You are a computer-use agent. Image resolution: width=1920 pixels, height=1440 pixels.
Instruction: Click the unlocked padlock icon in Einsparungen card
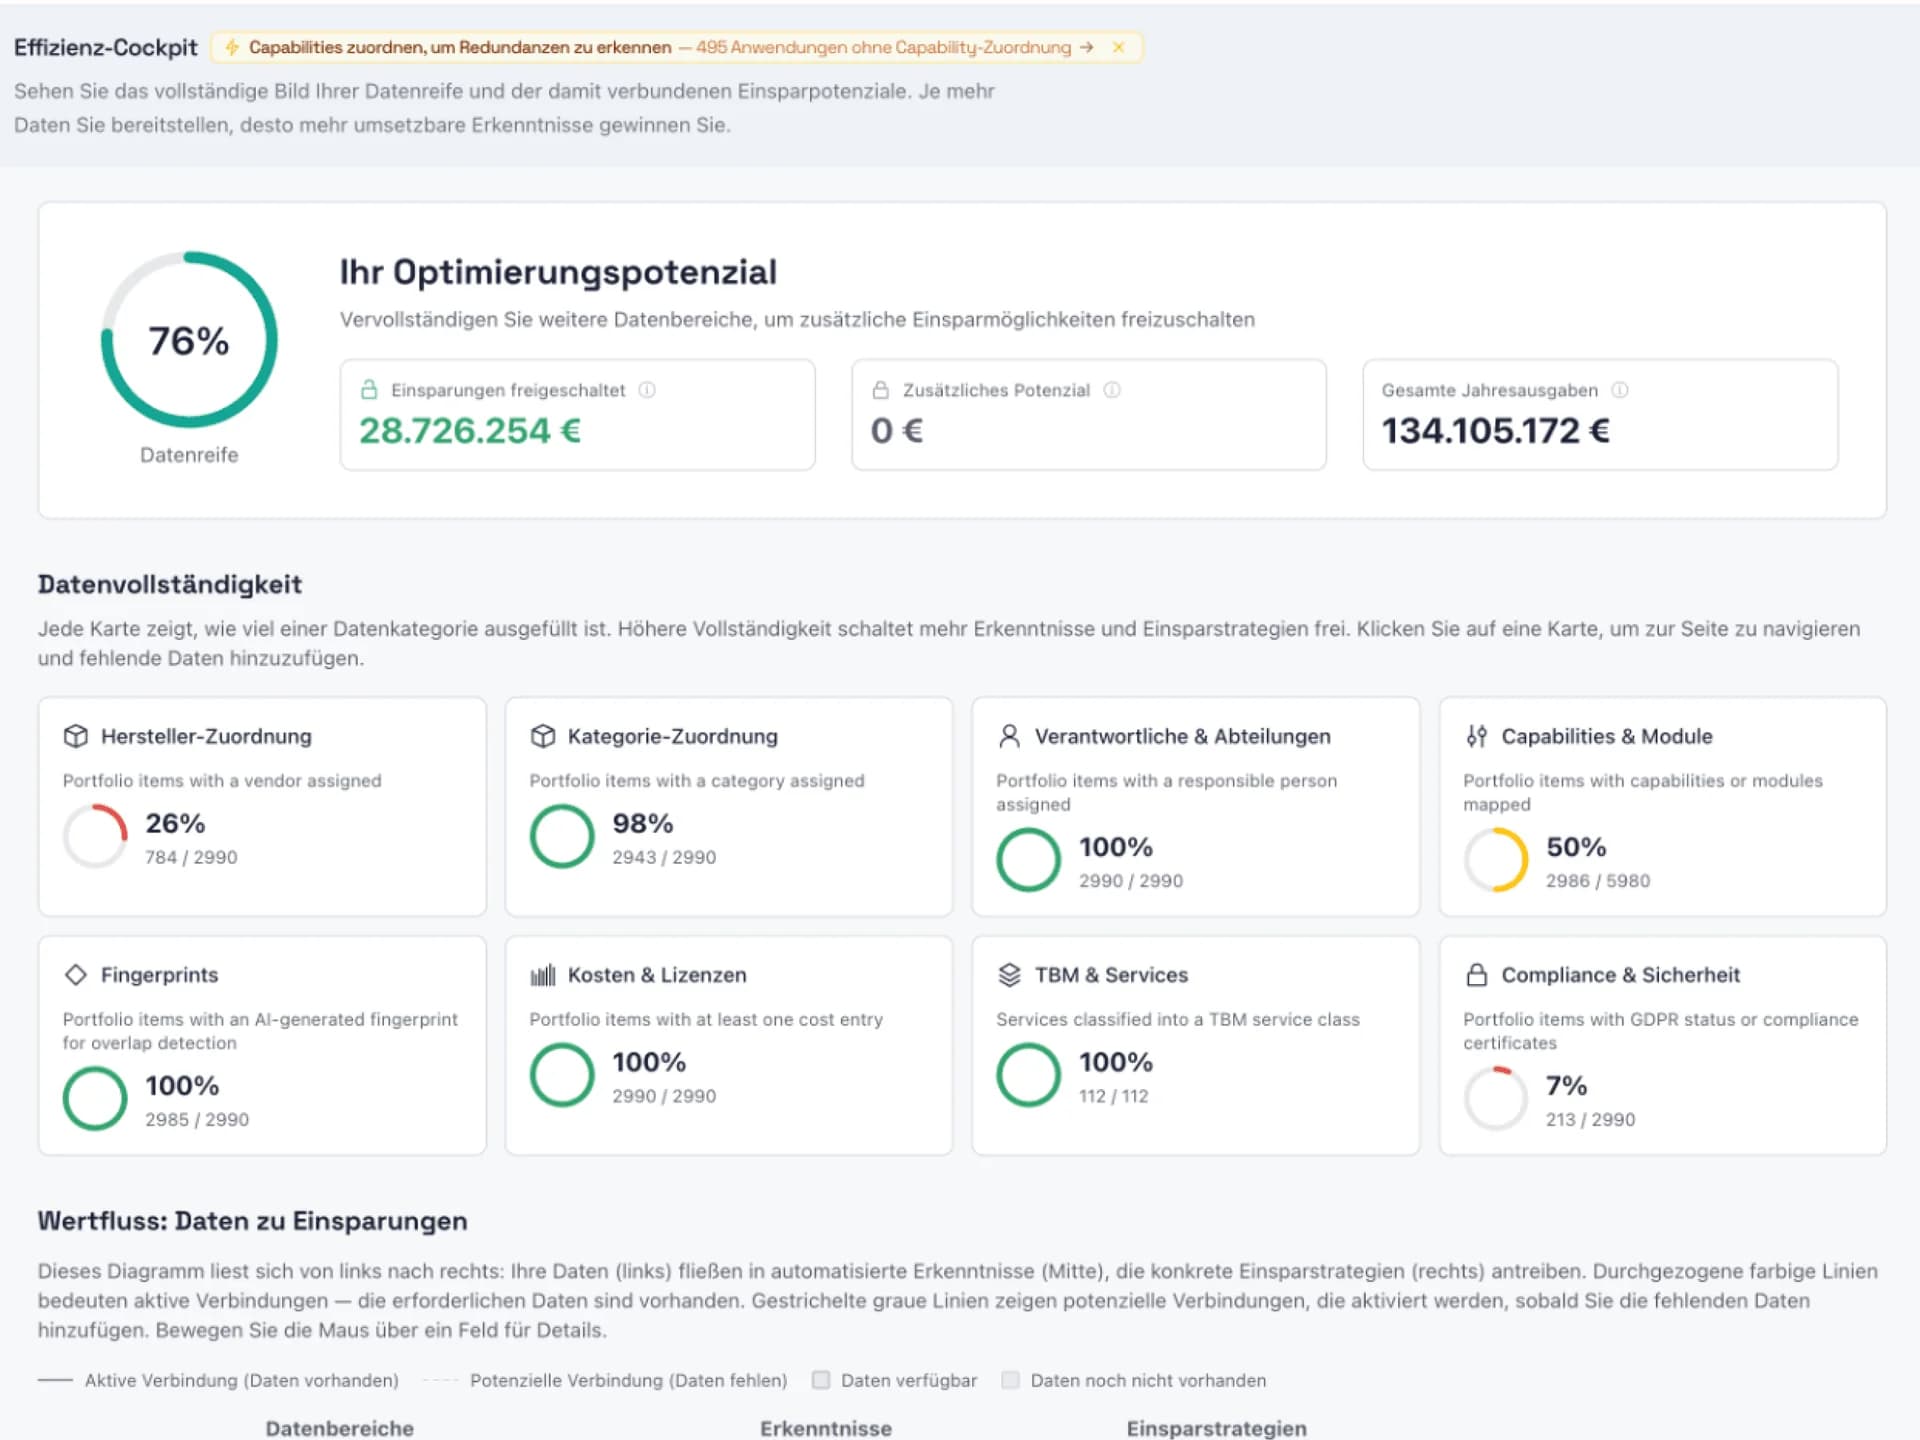(x=369, y=389)
